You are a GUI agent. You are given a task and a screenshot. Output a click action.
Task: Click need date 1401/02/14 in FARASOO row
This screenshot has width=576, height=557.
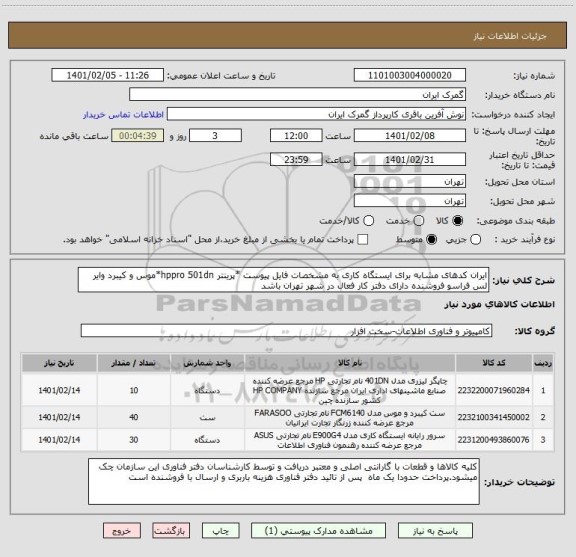pyautogui.click(x=59, y=417)
